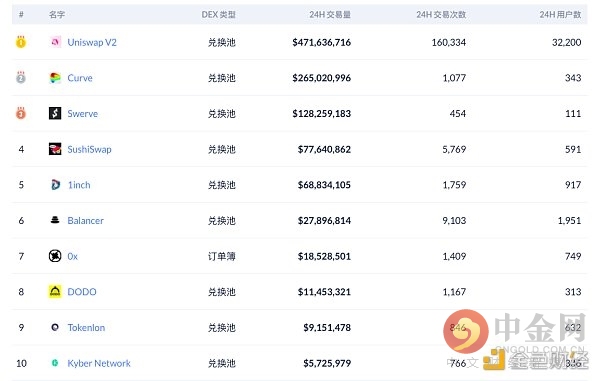
Task: Click the Tokenlon ring logo icon
Action: 55,327
